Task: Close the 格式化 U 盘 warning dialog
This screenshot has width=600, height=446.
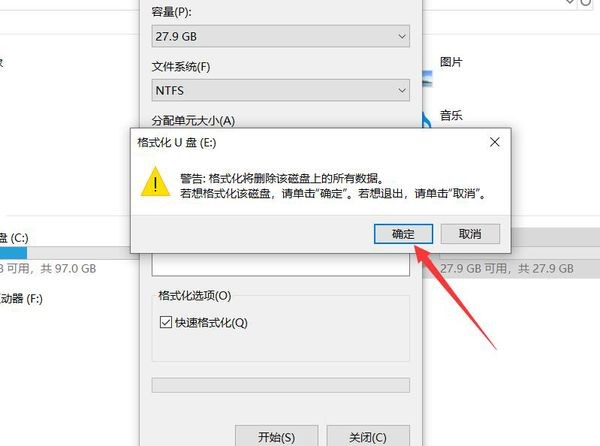Action: [x=494, y=142]
